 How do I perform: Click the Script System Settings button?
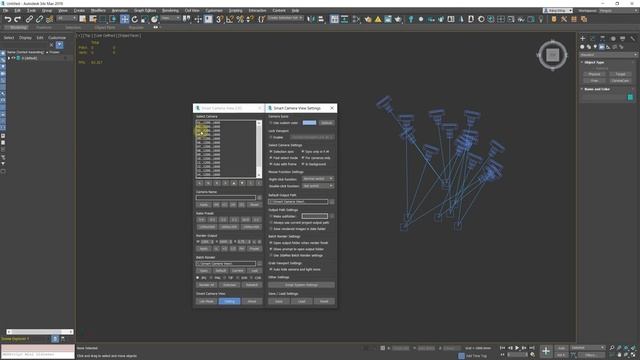click(x=301, y=285)
